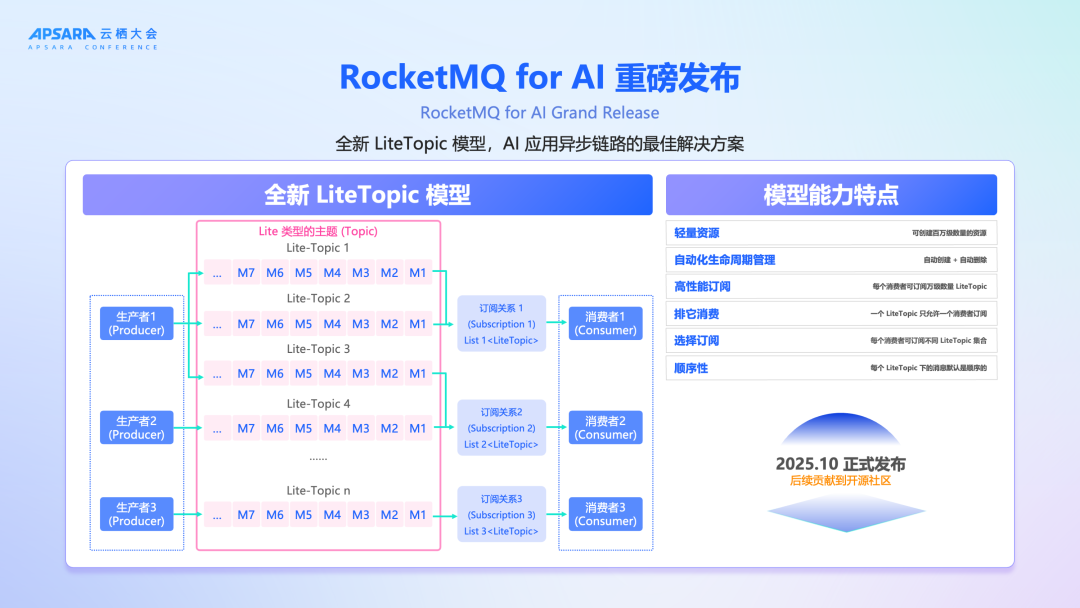Expand the 订阅关系 1 (Subscription 1) box

pos(501,323)
